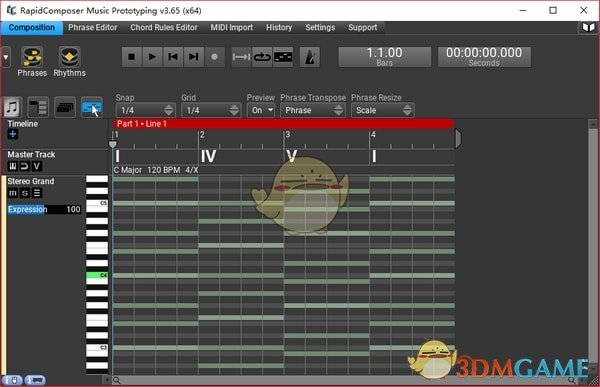
Task: Open the Support tab
Action: (362, 28)
